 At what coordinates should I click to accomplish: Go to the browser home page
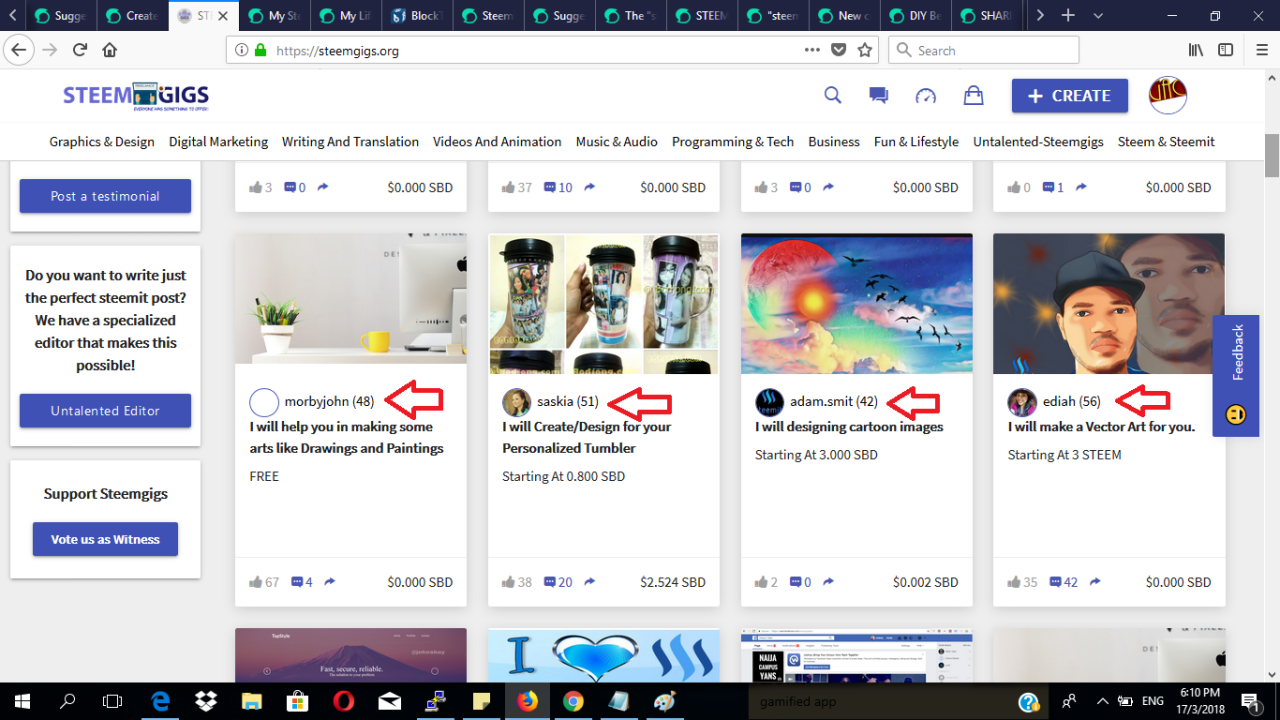[110, 50]
